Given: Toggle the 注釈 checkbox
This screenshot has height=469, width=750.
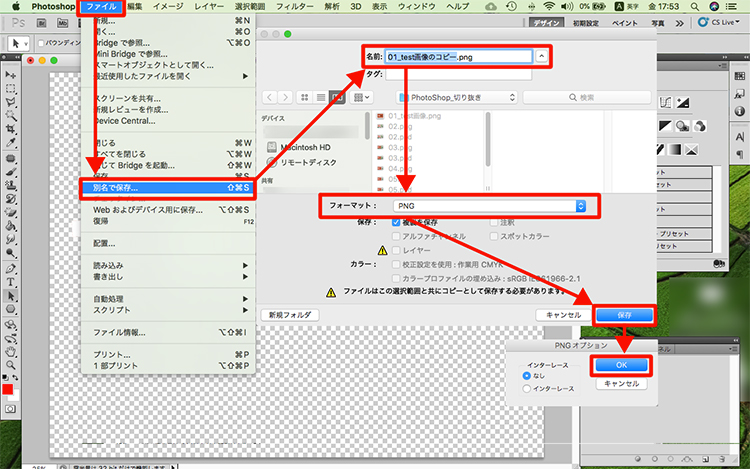Looking at the screenshot, I should pos(494,222).
